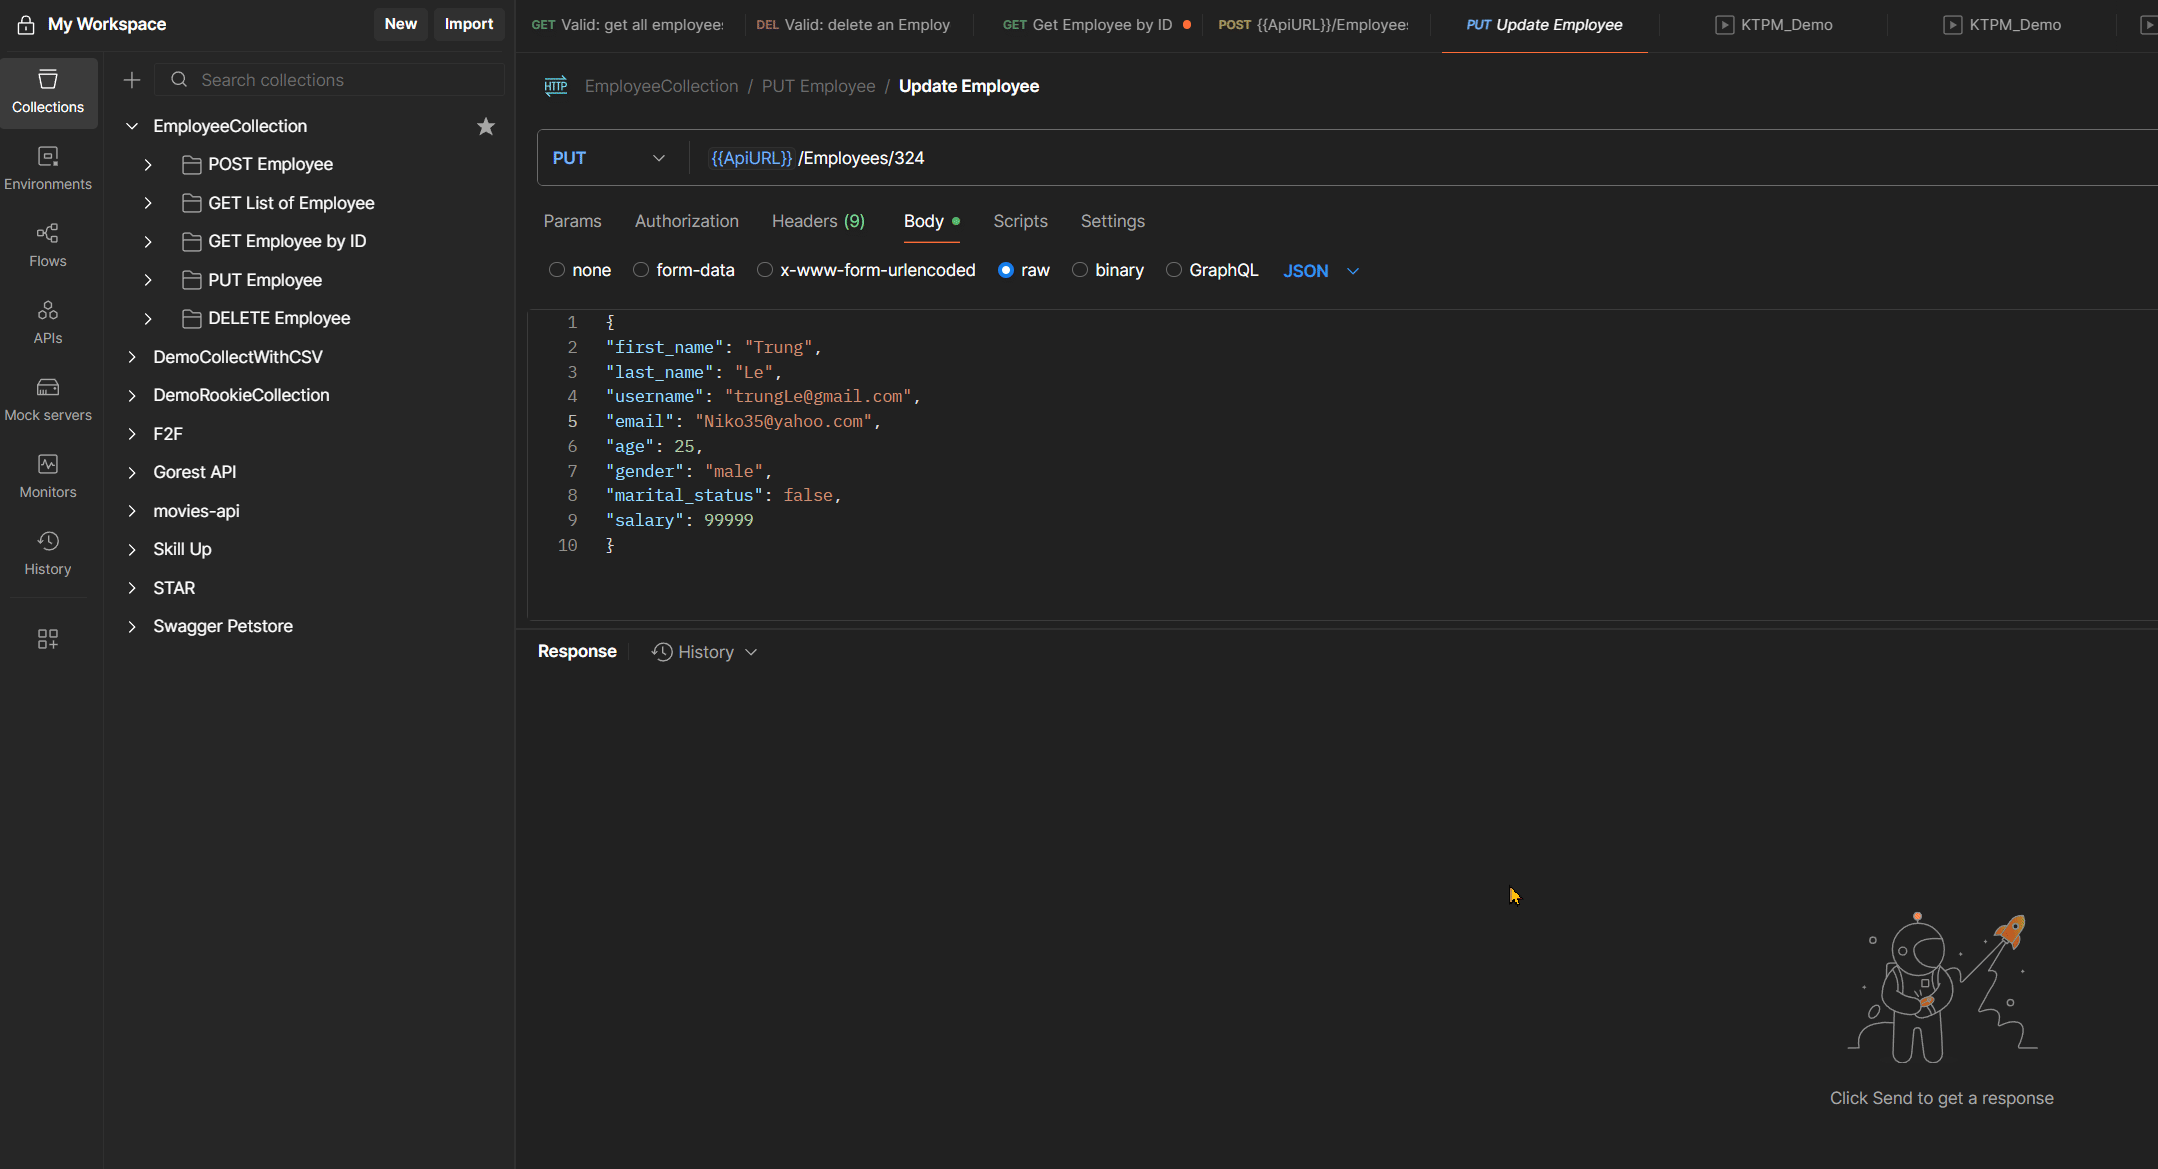Toggle the star on EmployeeCollection
This screenshot has width=2158, height=1169.
tap(486, 126)
